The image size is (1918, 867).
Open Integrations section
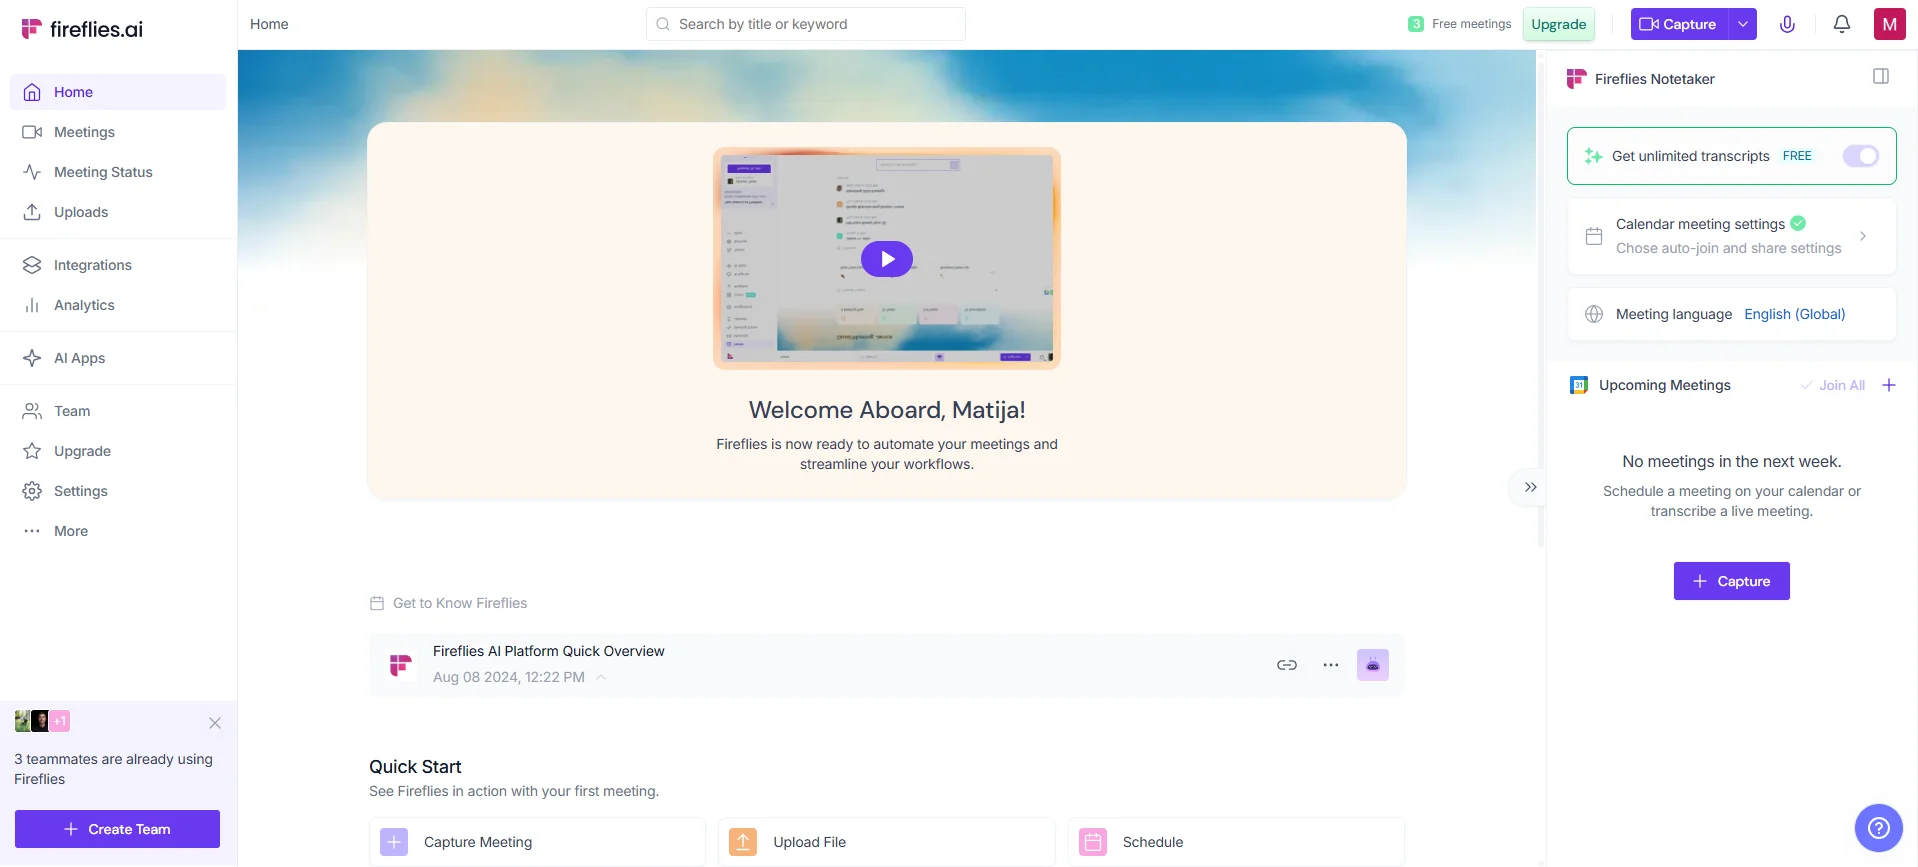pyautogui.click(x=118, y=265)
